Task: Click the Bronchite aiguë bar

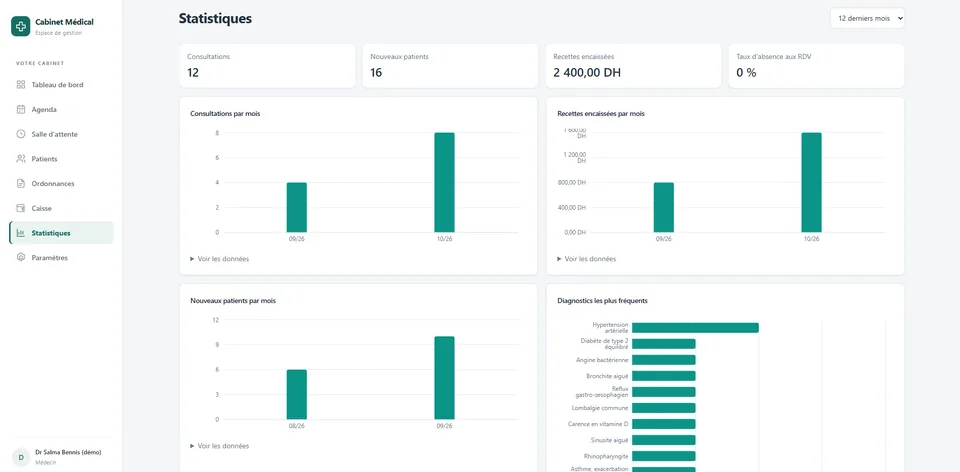Action: tap(664, 376)
